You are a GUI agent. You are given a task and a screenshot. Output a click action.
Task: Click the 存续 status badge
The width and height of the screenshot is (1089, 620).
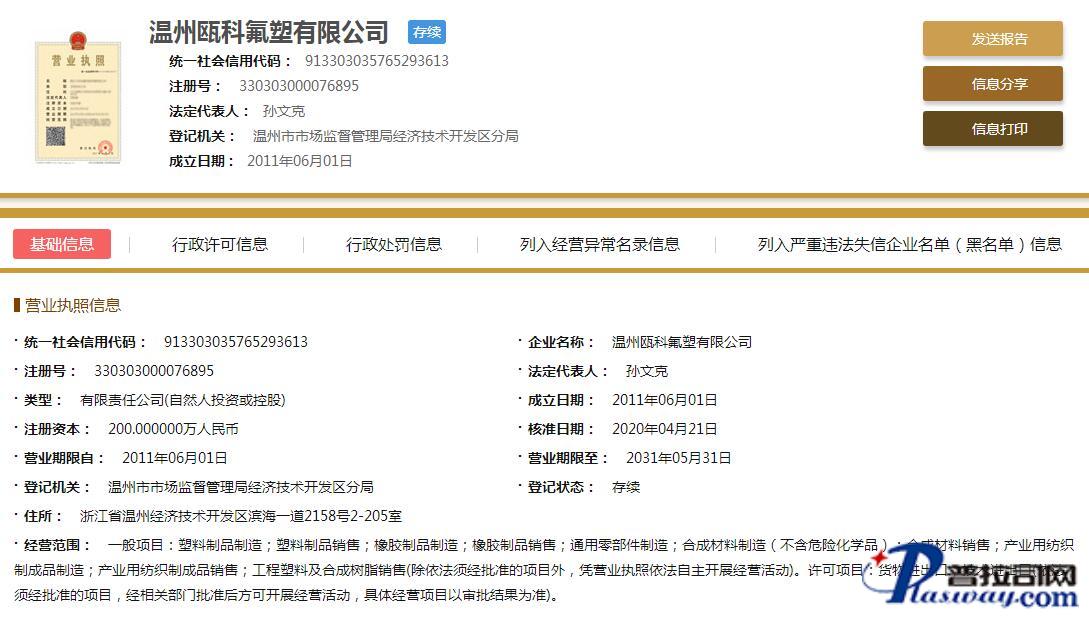click(x=427, y=32)
